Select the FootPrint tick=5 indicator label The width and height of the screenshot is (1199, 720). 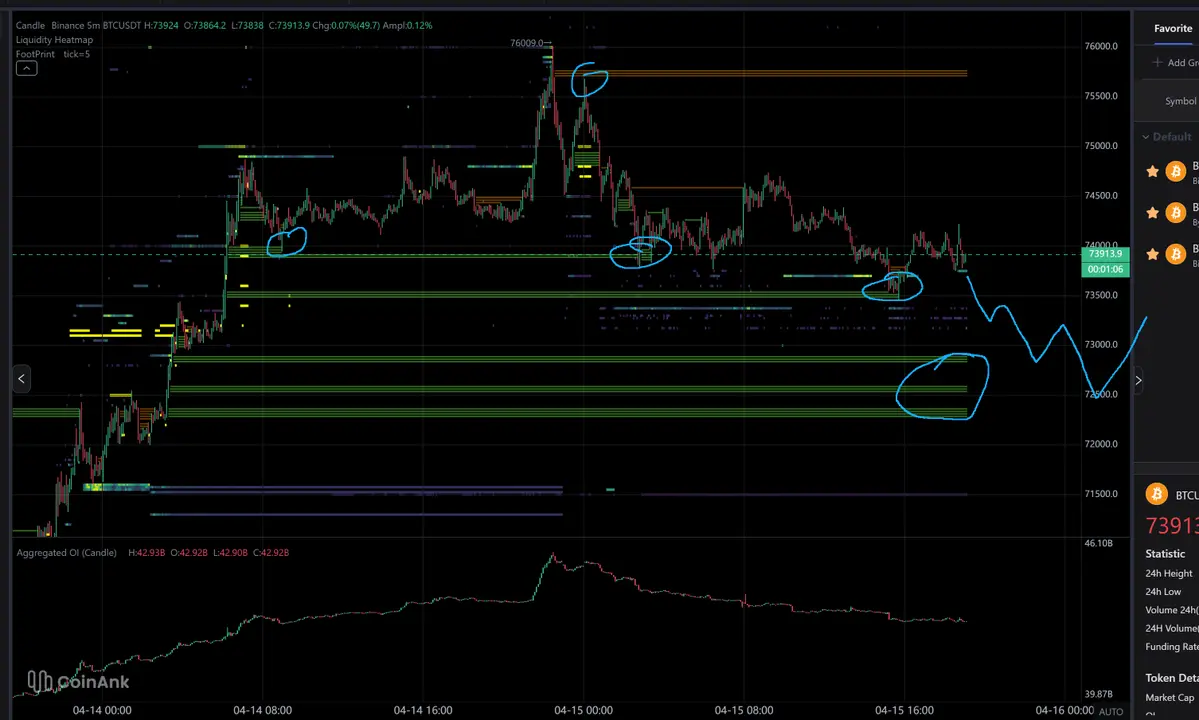click(53, 54)
